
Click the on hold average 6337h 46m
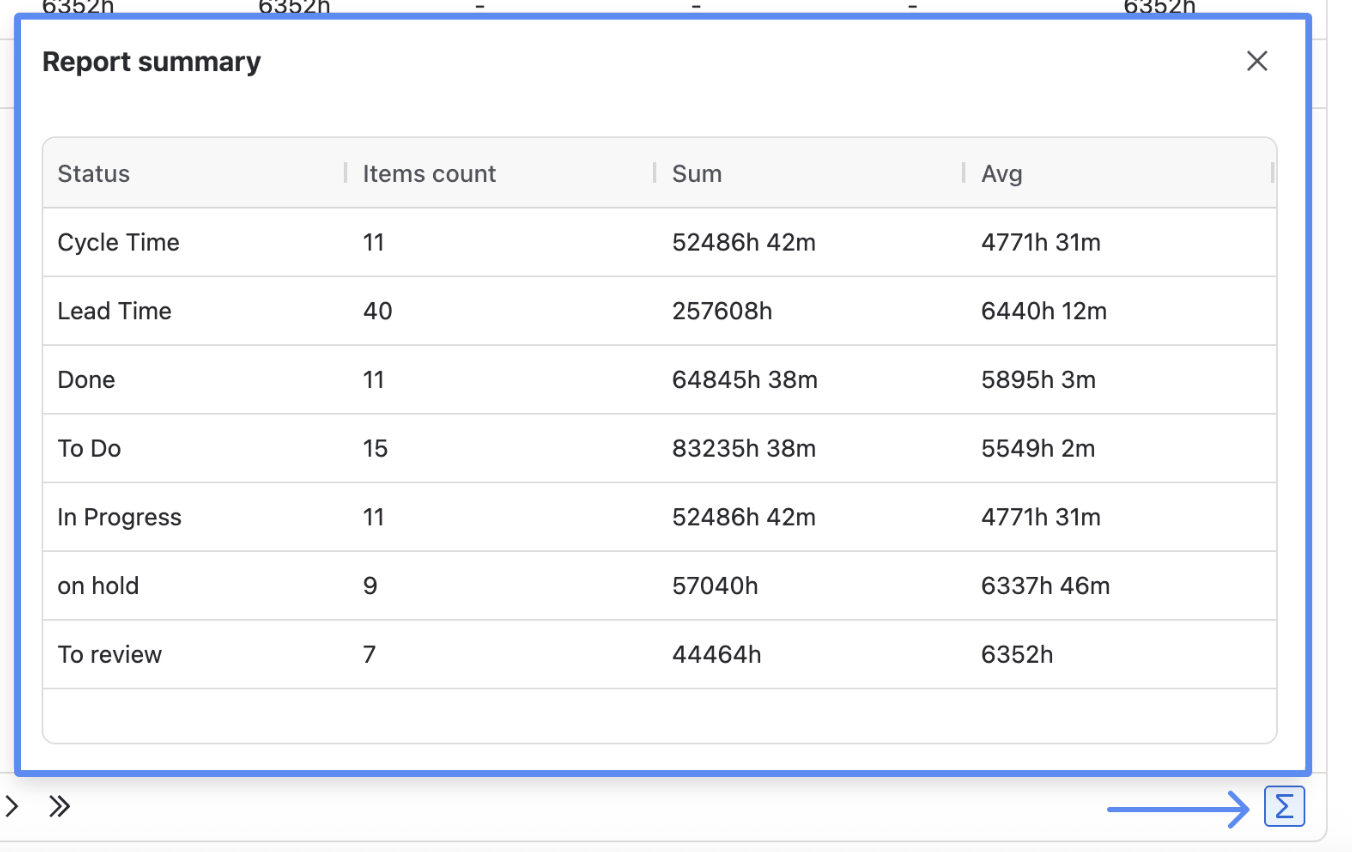pyautogui.click(x=1045, y=586)
